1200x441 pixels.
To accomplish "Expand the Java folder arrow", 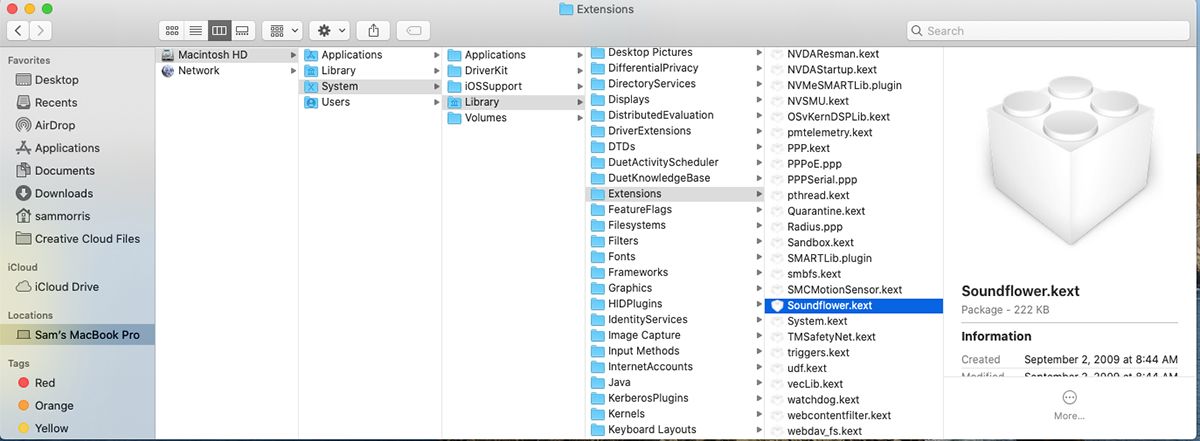I will click(x=759, y=383).
